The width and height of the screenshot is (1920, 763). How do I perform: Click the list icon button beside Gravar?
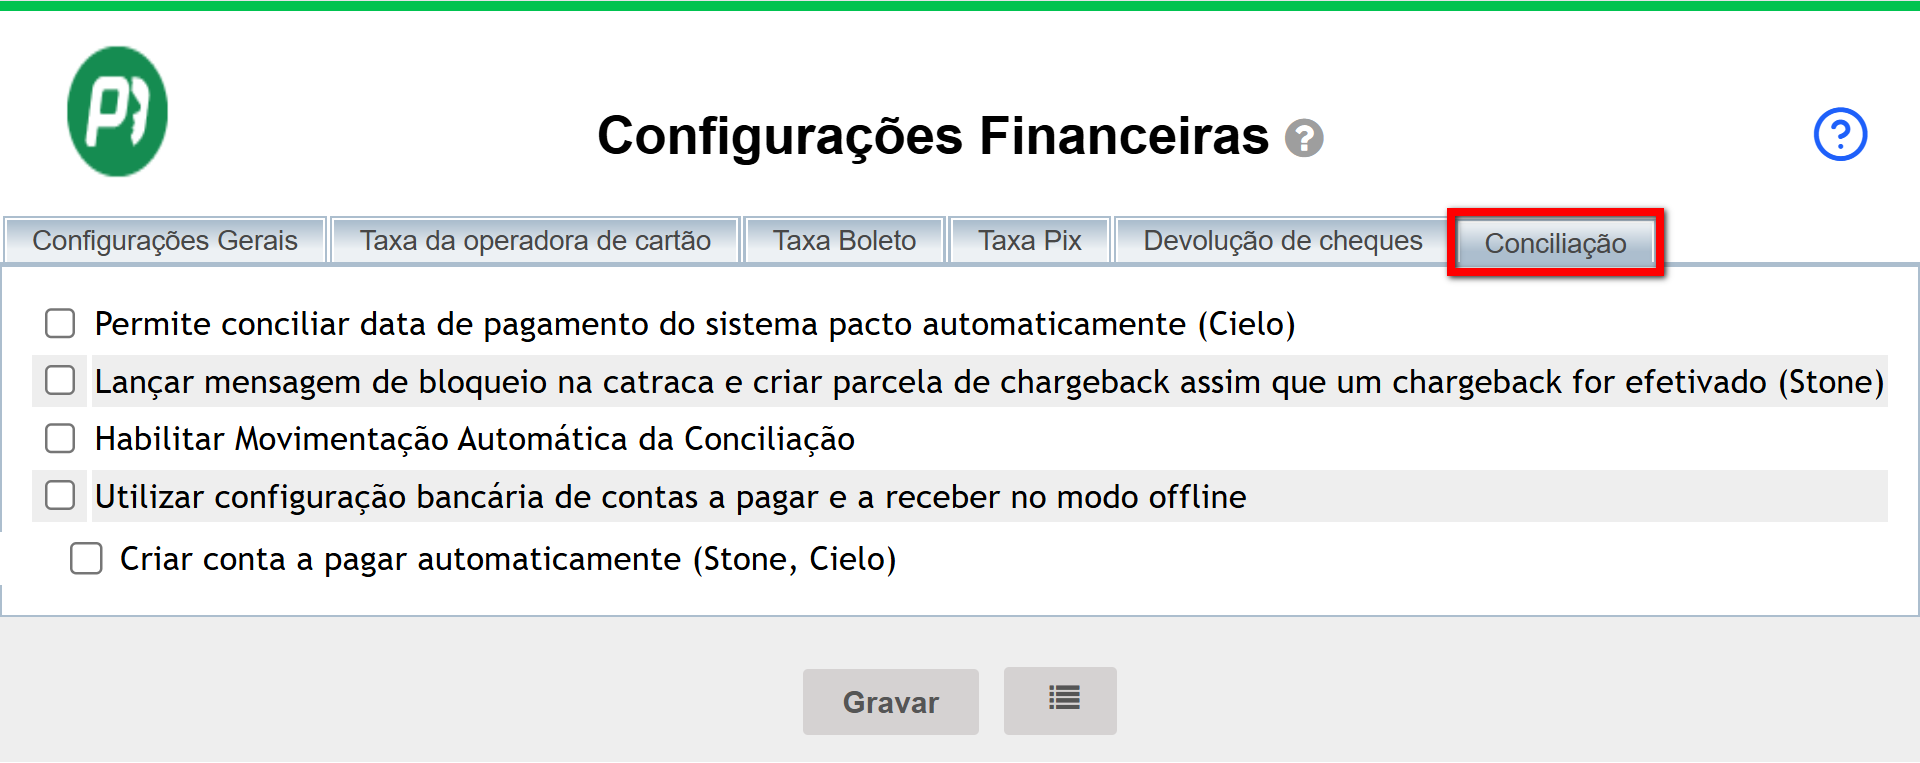[1060, 700]
